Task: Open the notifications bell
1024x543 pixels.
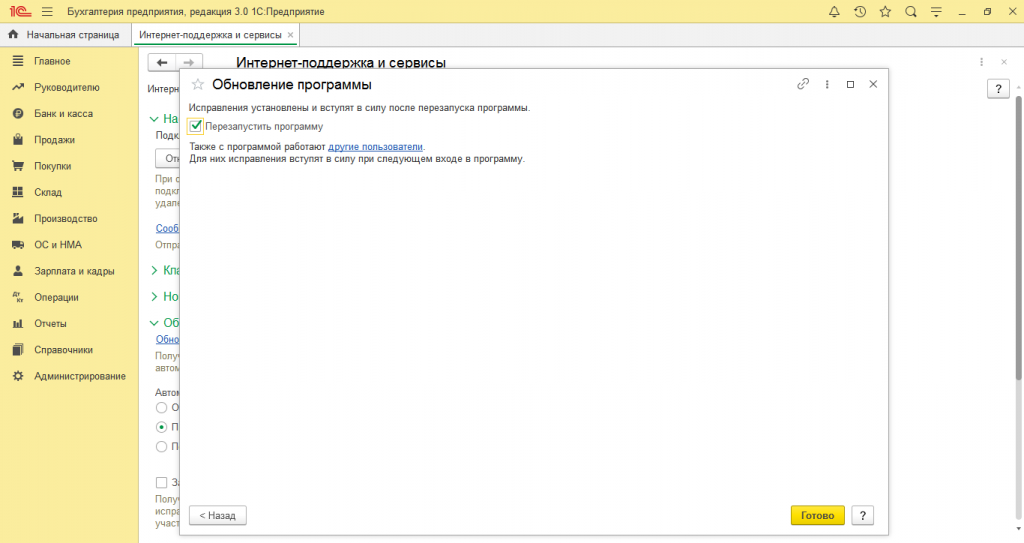Action: pos(834,12)
